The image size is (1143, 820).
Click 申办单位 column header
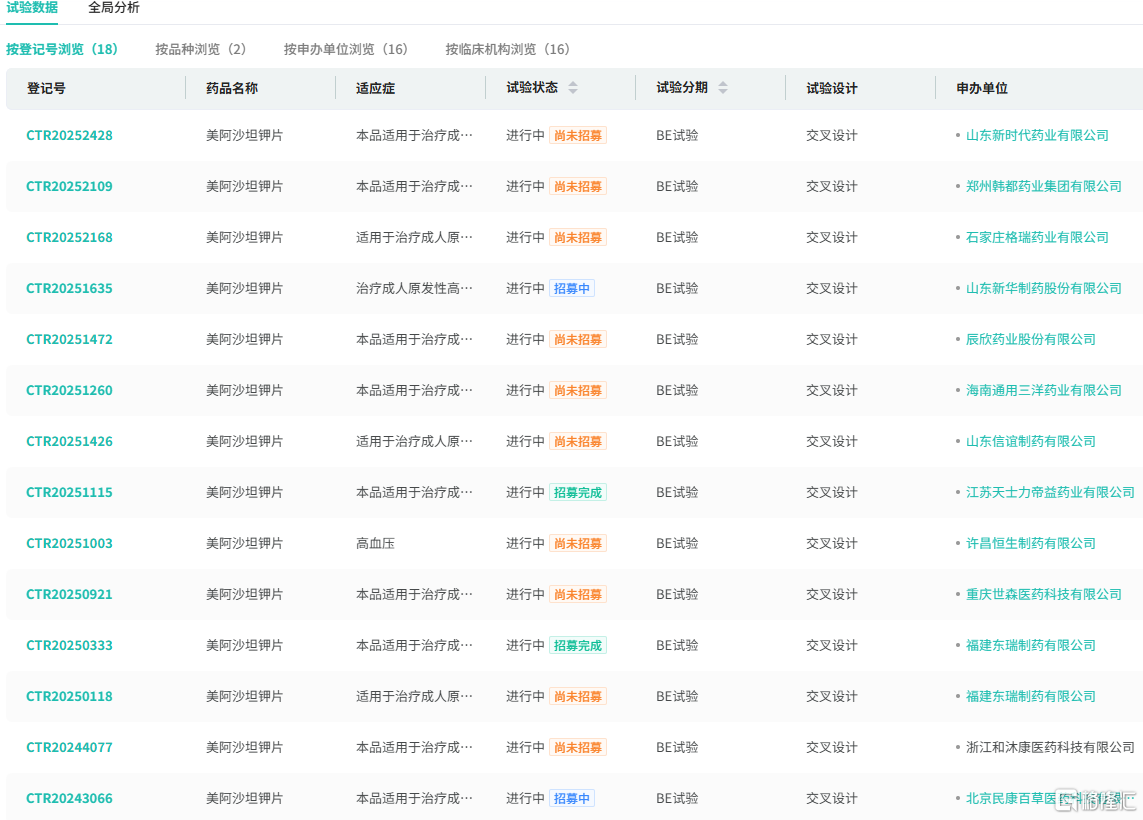point(982,88)
